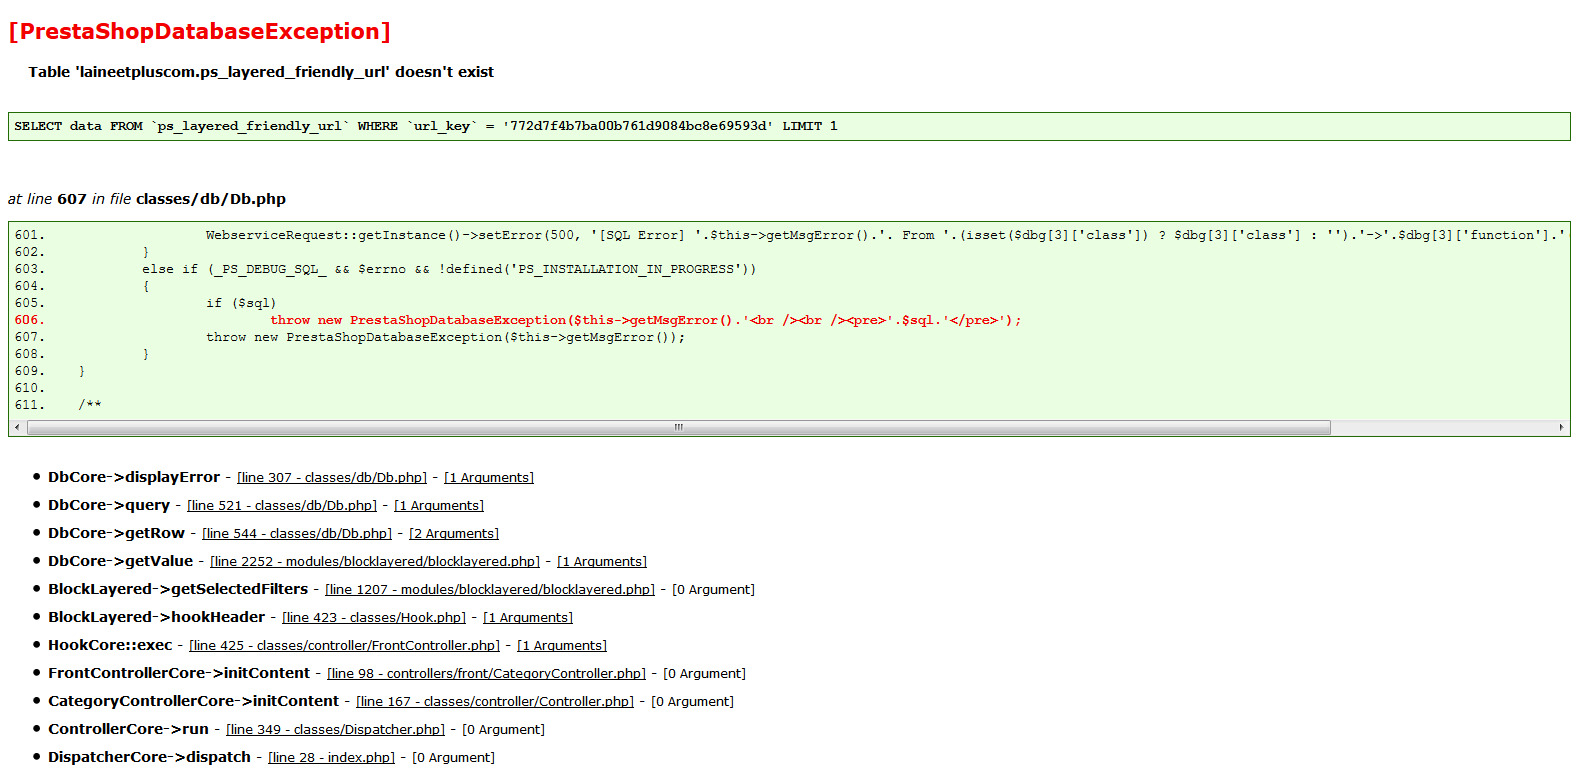
Task: Click the WebserviceRequest::getInstance code on line 601
Action: click(886, 235)
